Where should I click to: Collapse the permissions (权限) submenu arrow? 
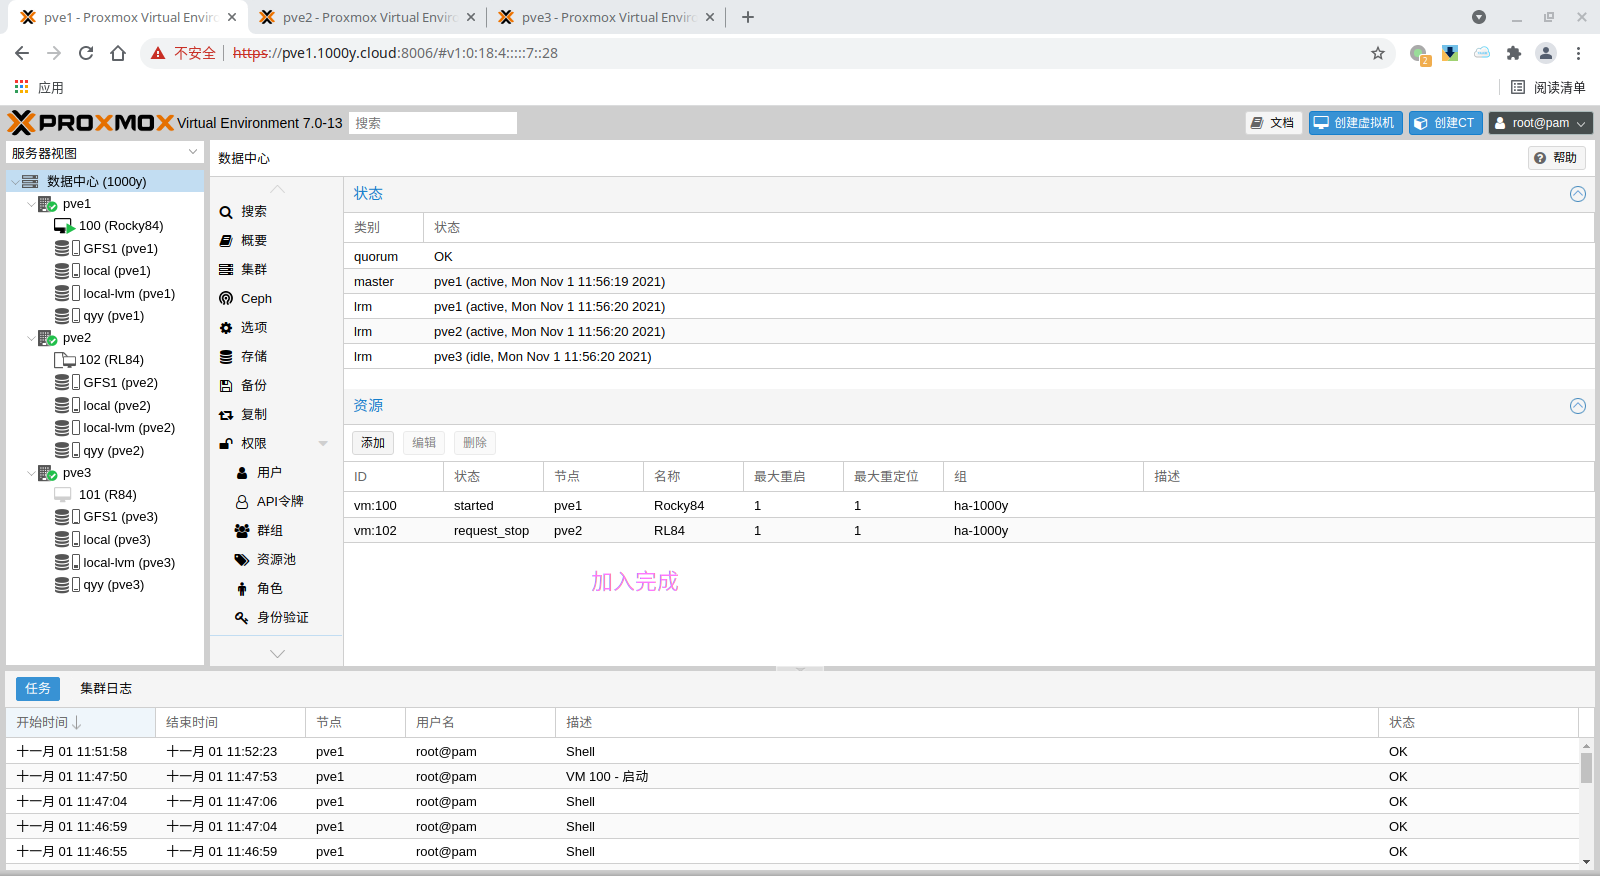pyautogui.click(x=323, y=444)
